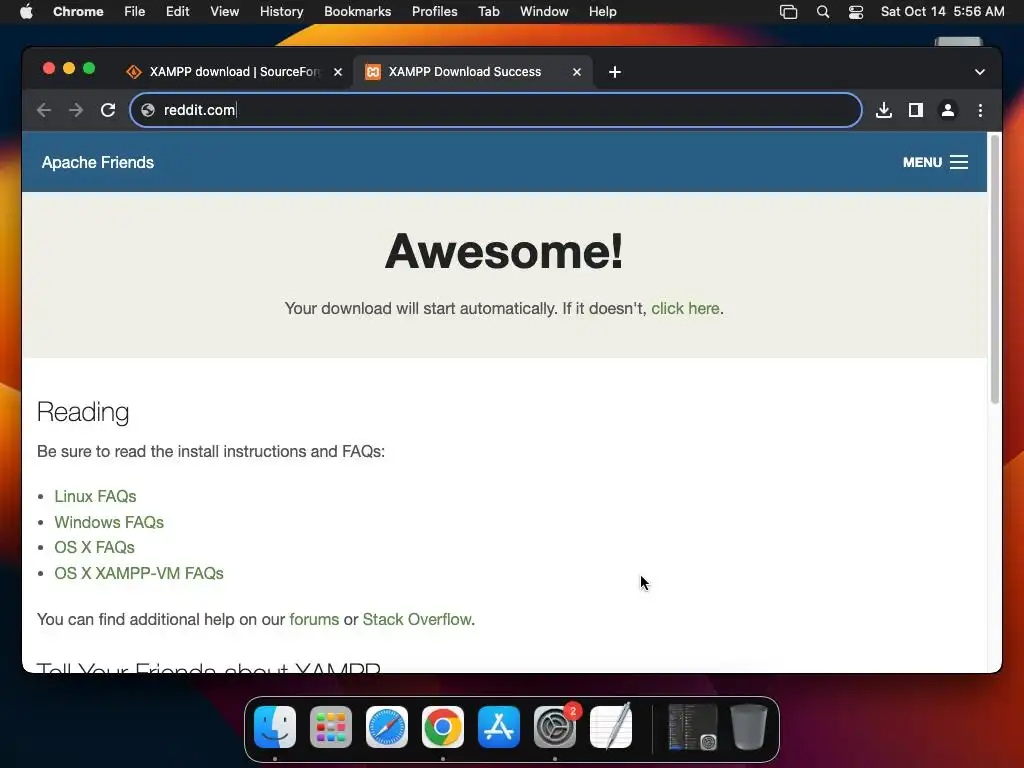The image size is (1024, 768).
Task: Open Launchpad from the Dock
Action: tap(331, 727)
